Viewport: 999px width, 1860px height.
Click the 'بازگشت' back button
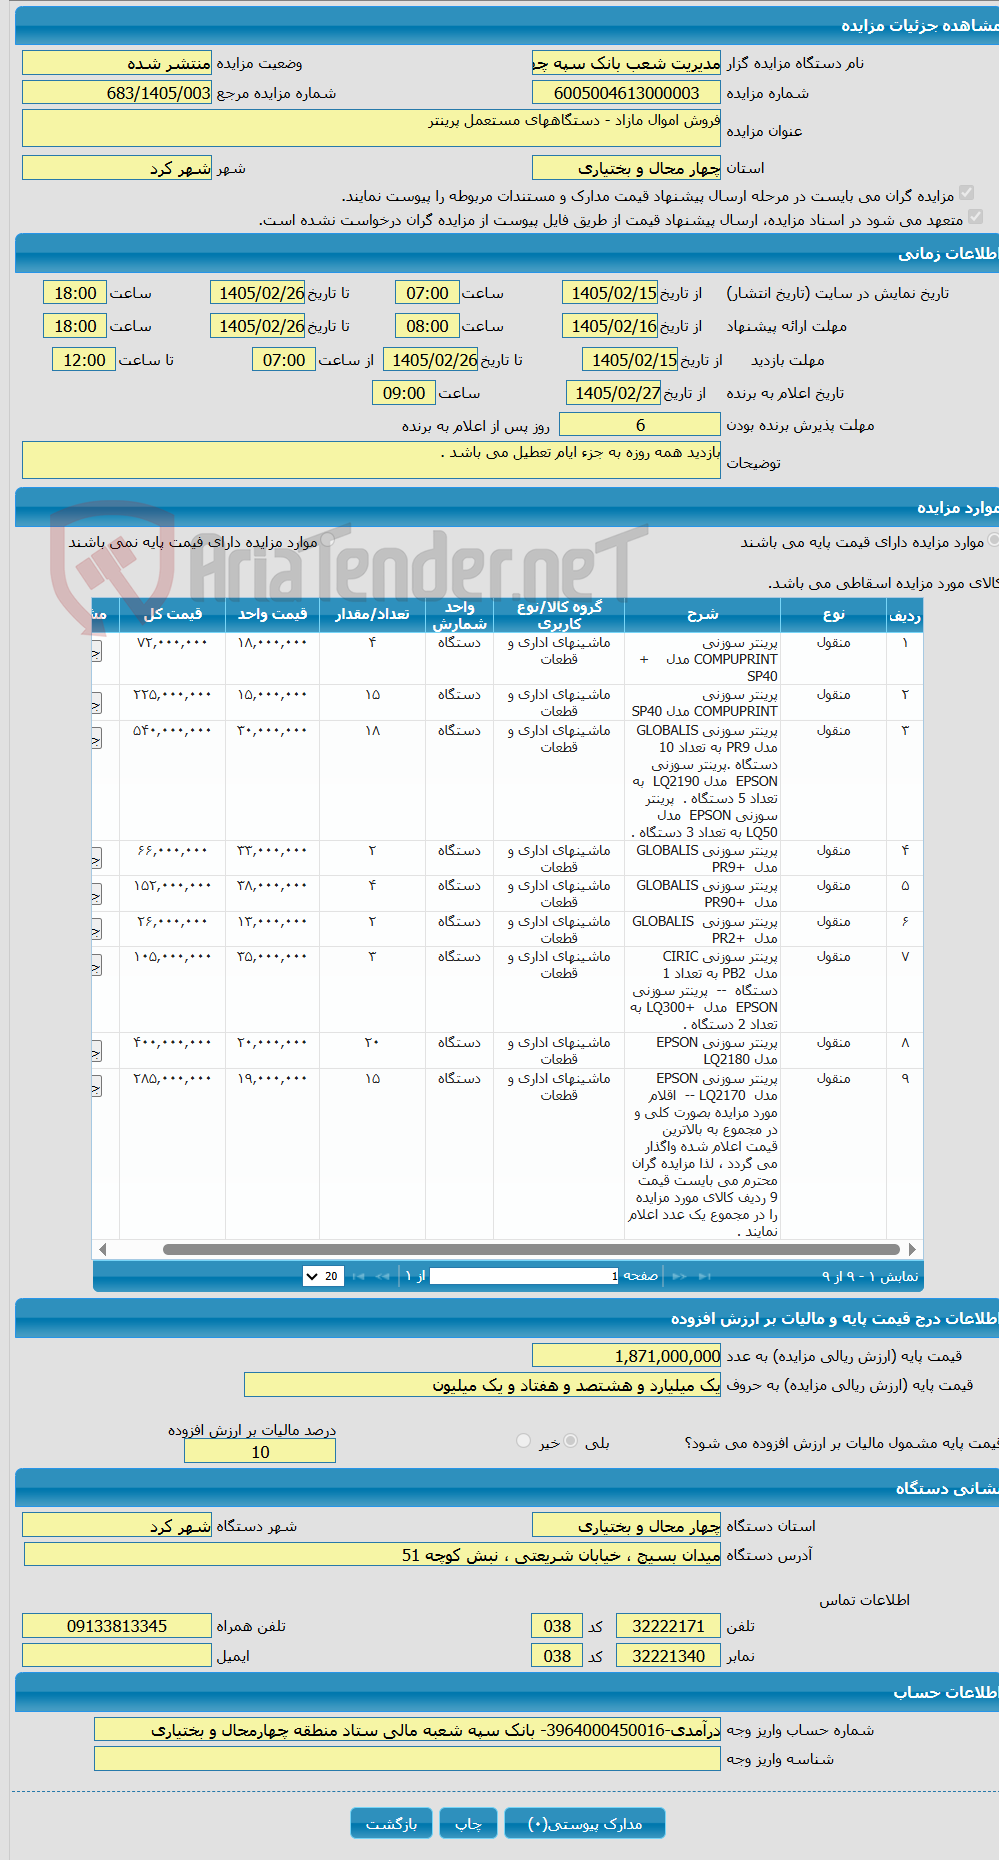[391, 1823]
